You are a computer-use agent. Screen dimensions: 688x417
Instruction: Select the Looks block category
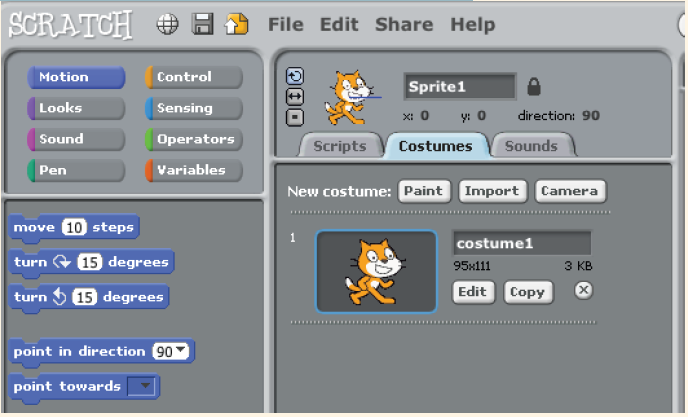point(76,108)
